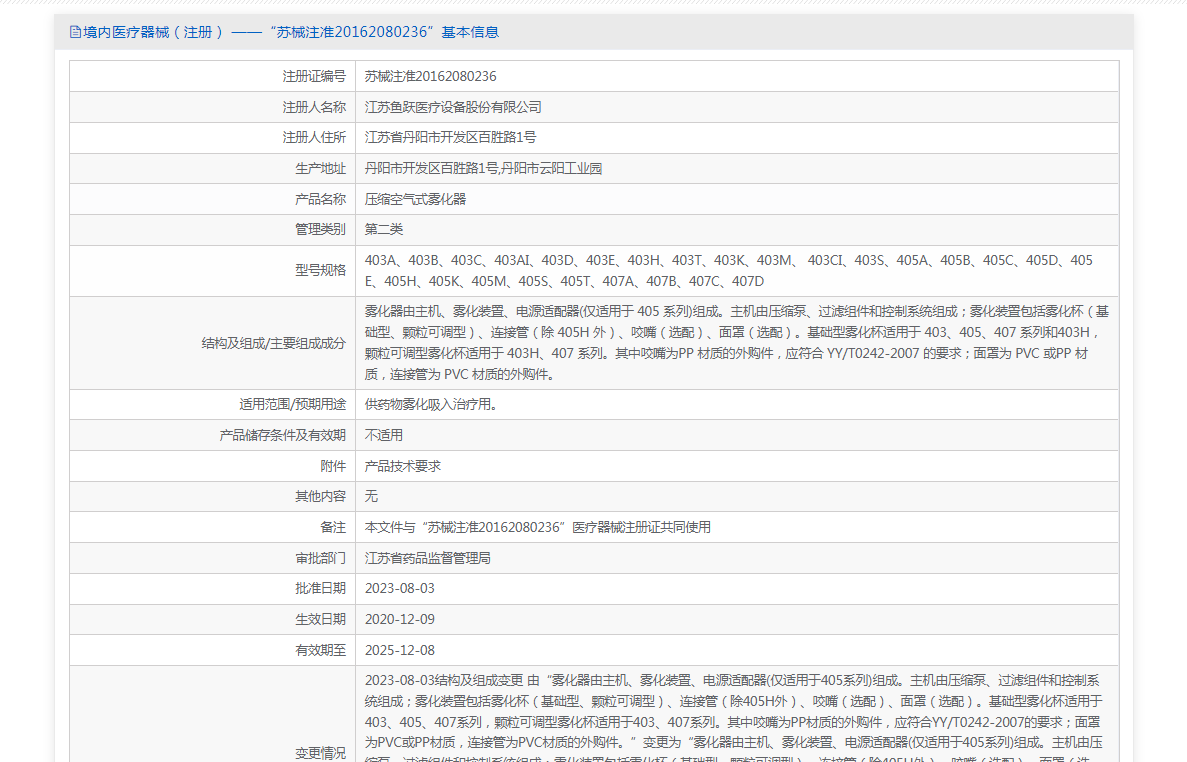This screenshot has width=1187, height=762.
Task: Select the approving department 江苏省药品监督管理局
Action: pyautogui.click(x=428, y=558)
